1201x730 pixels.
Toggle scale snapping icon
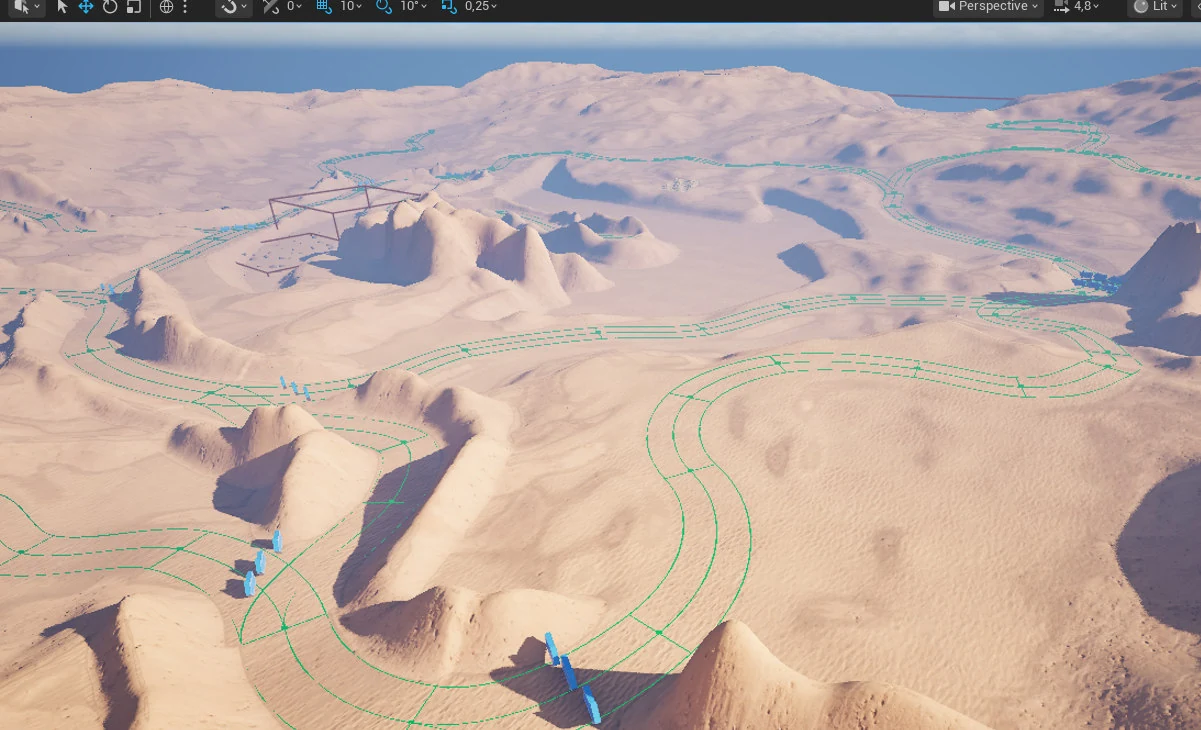(x=449, y=7)
